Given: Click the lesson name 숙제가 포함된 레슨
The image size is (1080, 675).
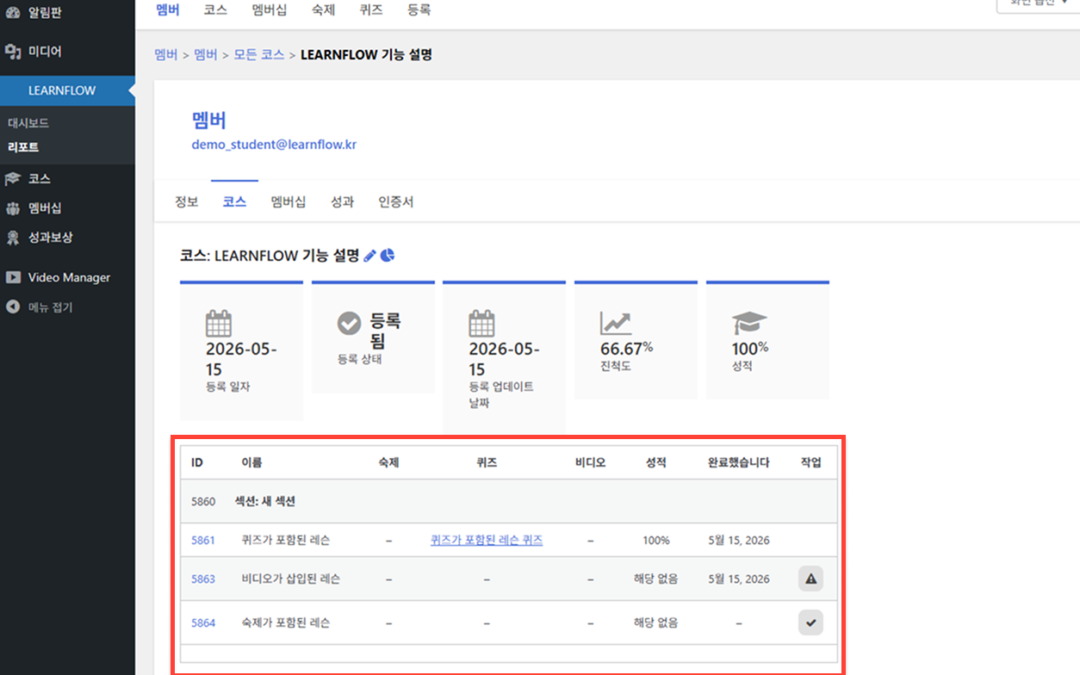Looking at the screenshot, I should [285, 623].
